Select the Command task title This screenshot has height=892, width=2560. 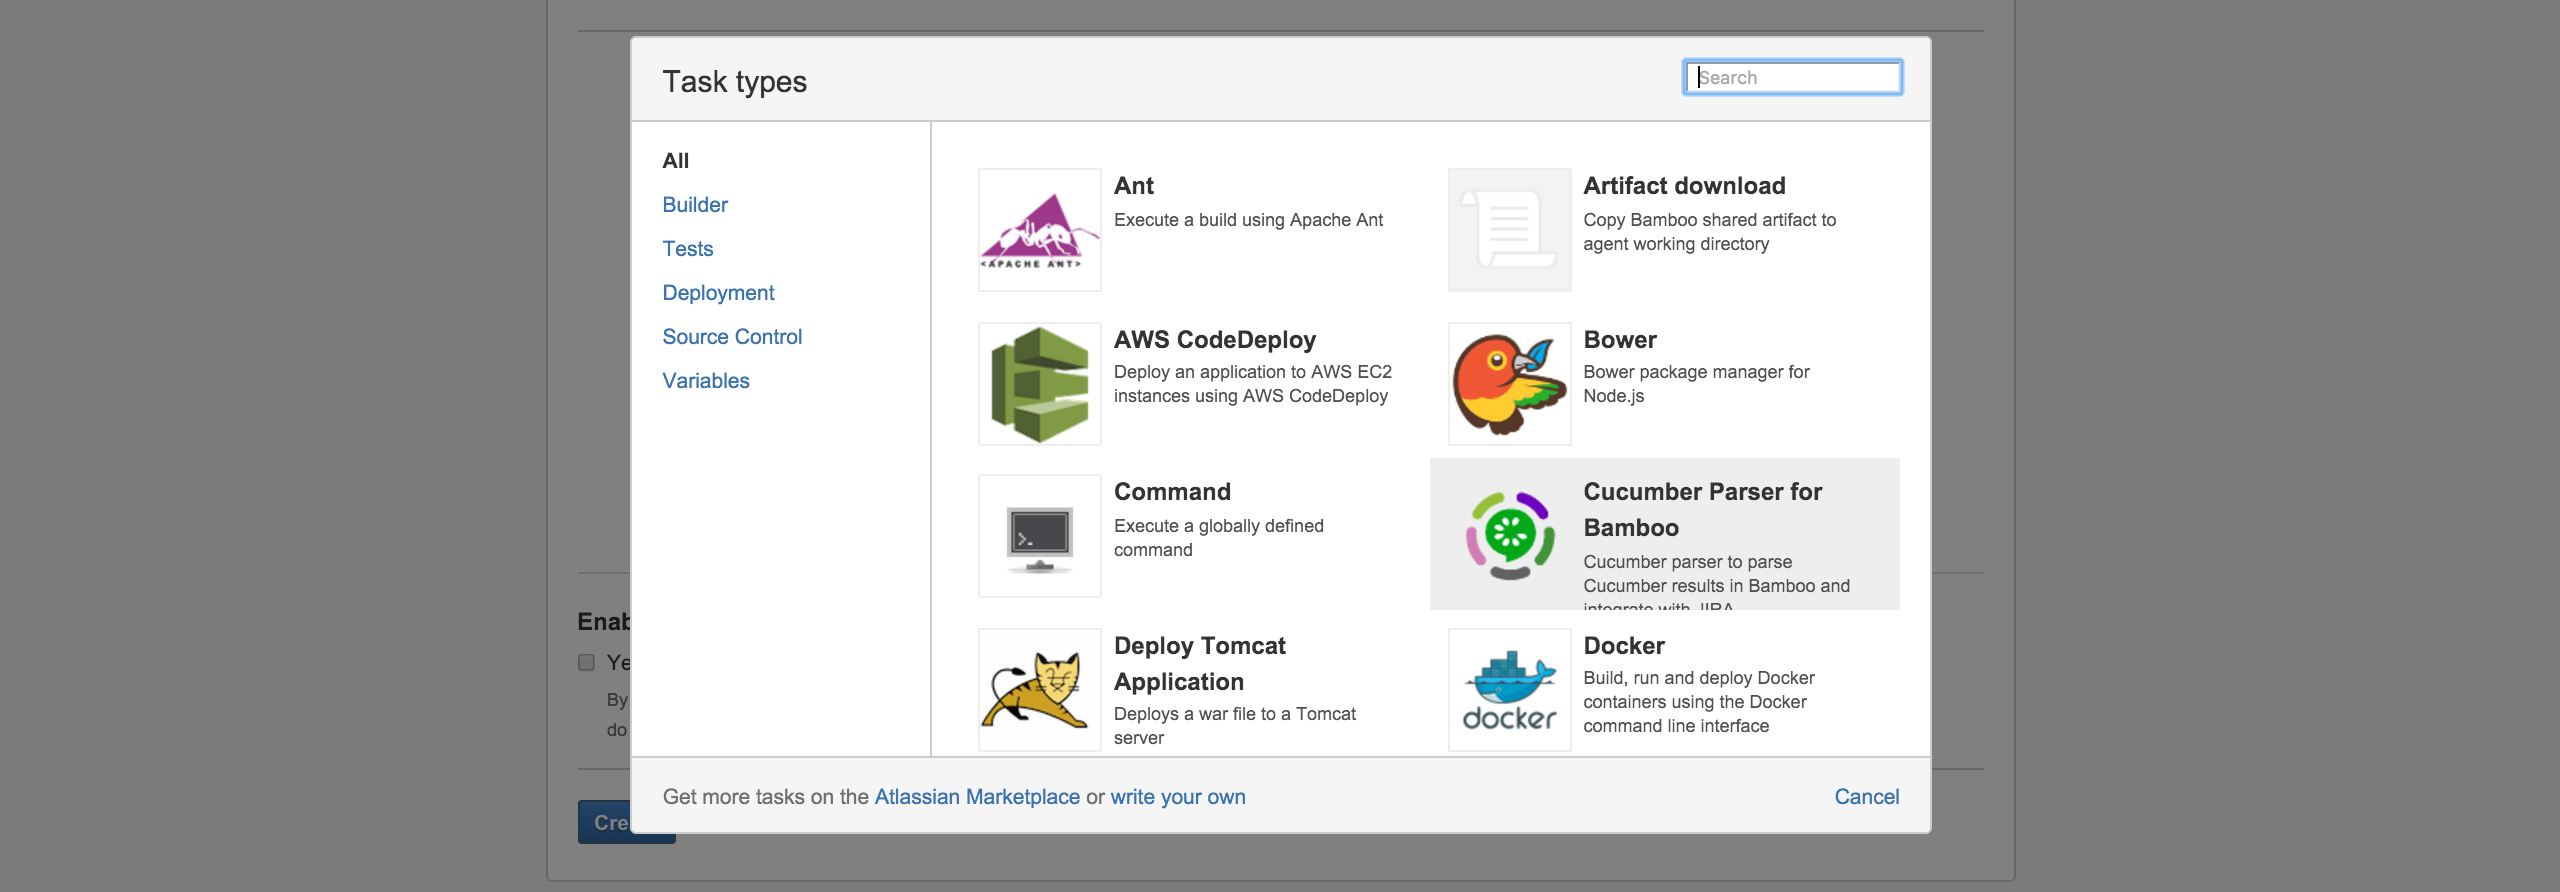[1172, 492]
